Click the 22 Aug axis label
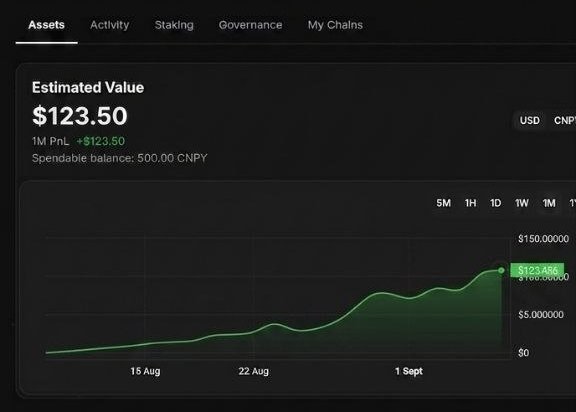This screenshot has height=412, width=576. [253, 371]
